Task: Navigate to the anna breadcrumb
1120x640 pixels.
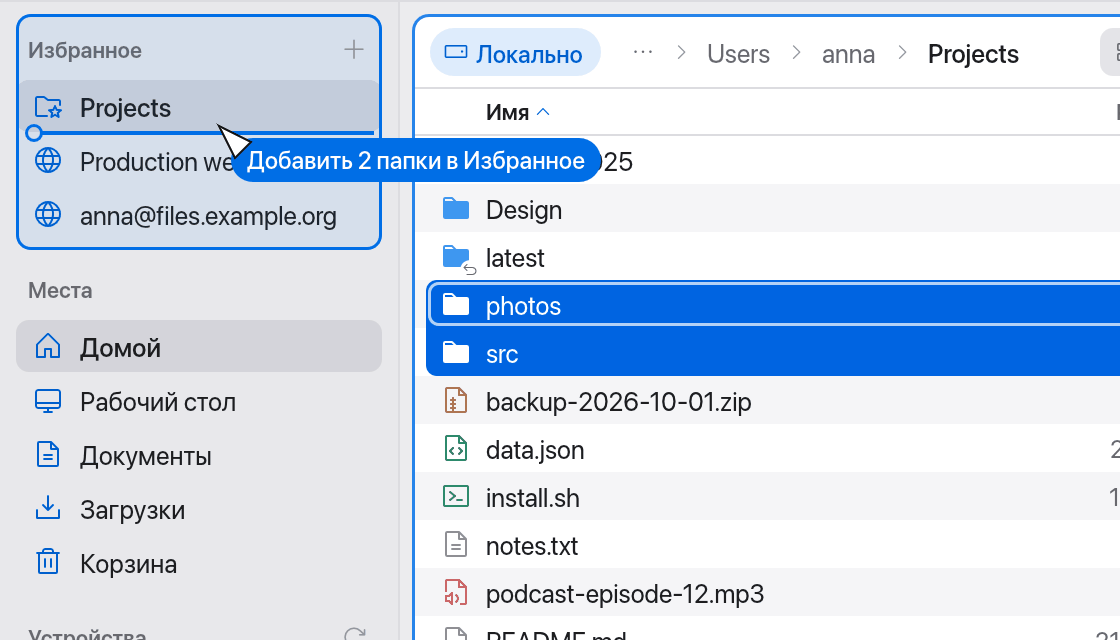Action: coord(849,54)
